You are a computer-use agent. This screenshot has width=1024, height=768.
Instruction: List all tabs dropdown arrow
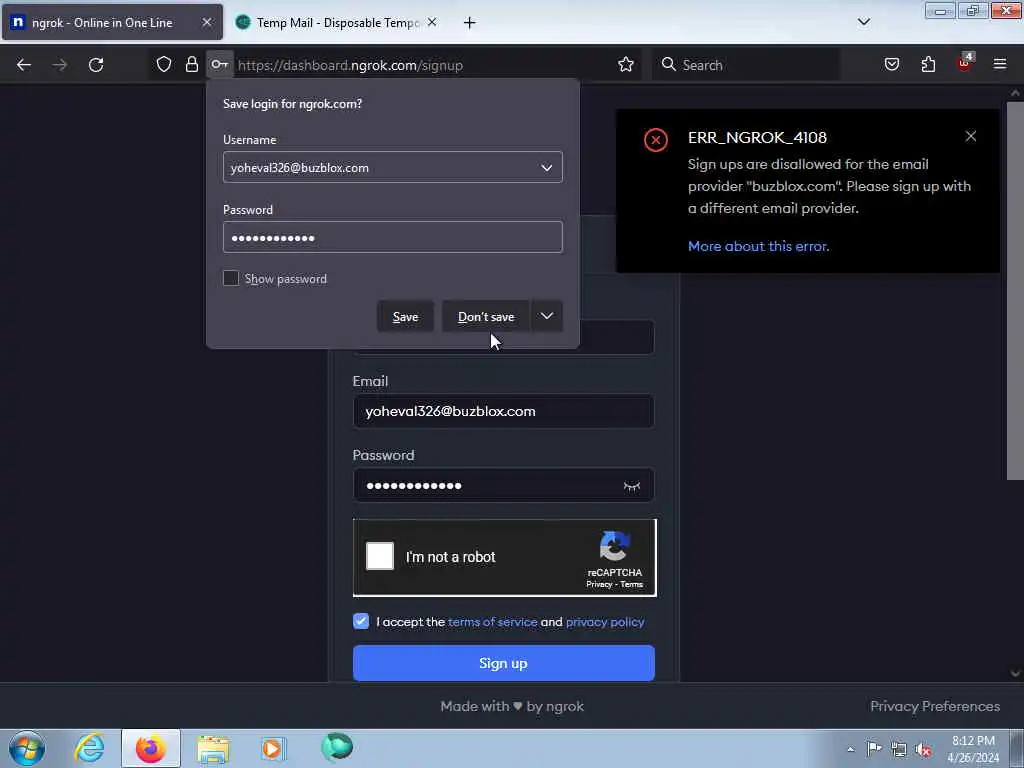point(863,22)
